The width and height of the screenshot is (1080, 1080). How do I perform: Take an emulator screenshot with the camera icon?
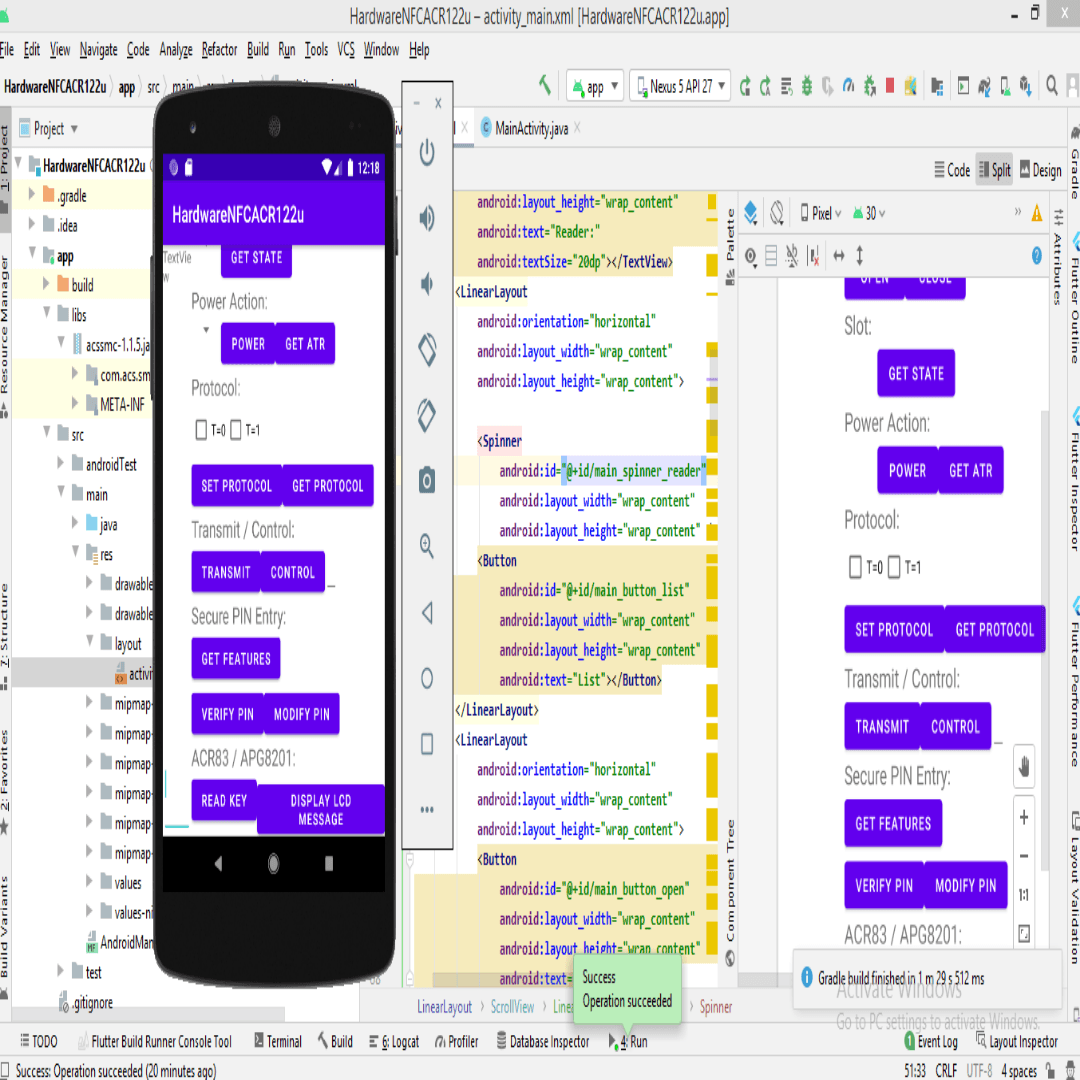click(x=427, y=481)
